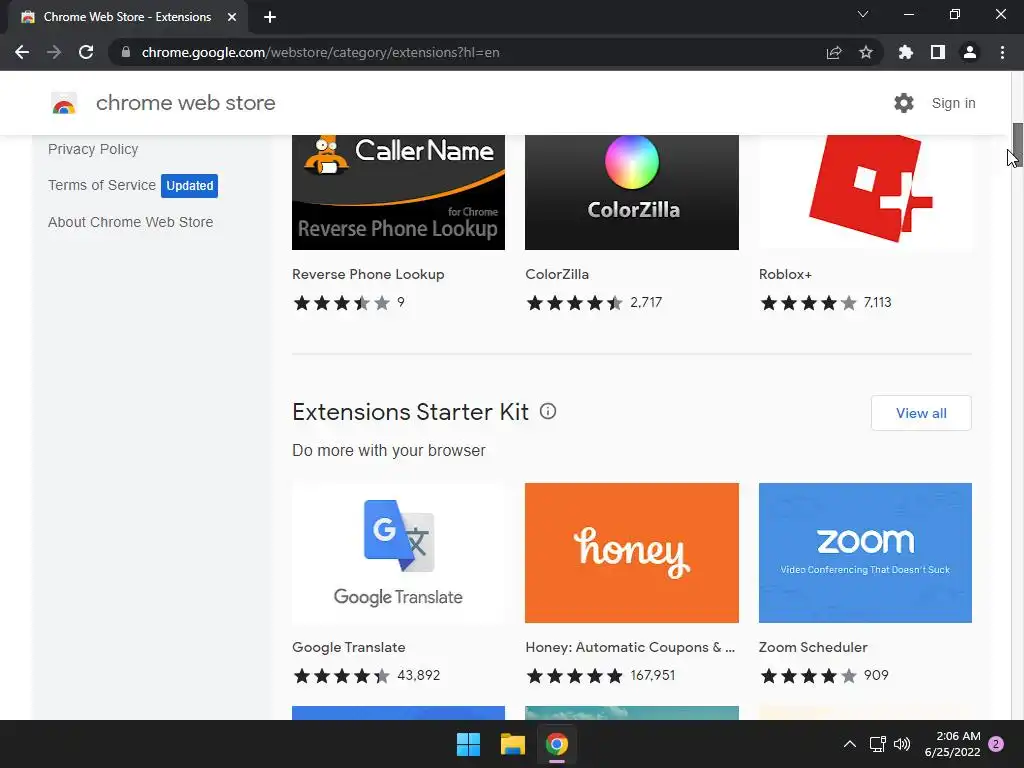Go back to the previous page

pos(22,52)
